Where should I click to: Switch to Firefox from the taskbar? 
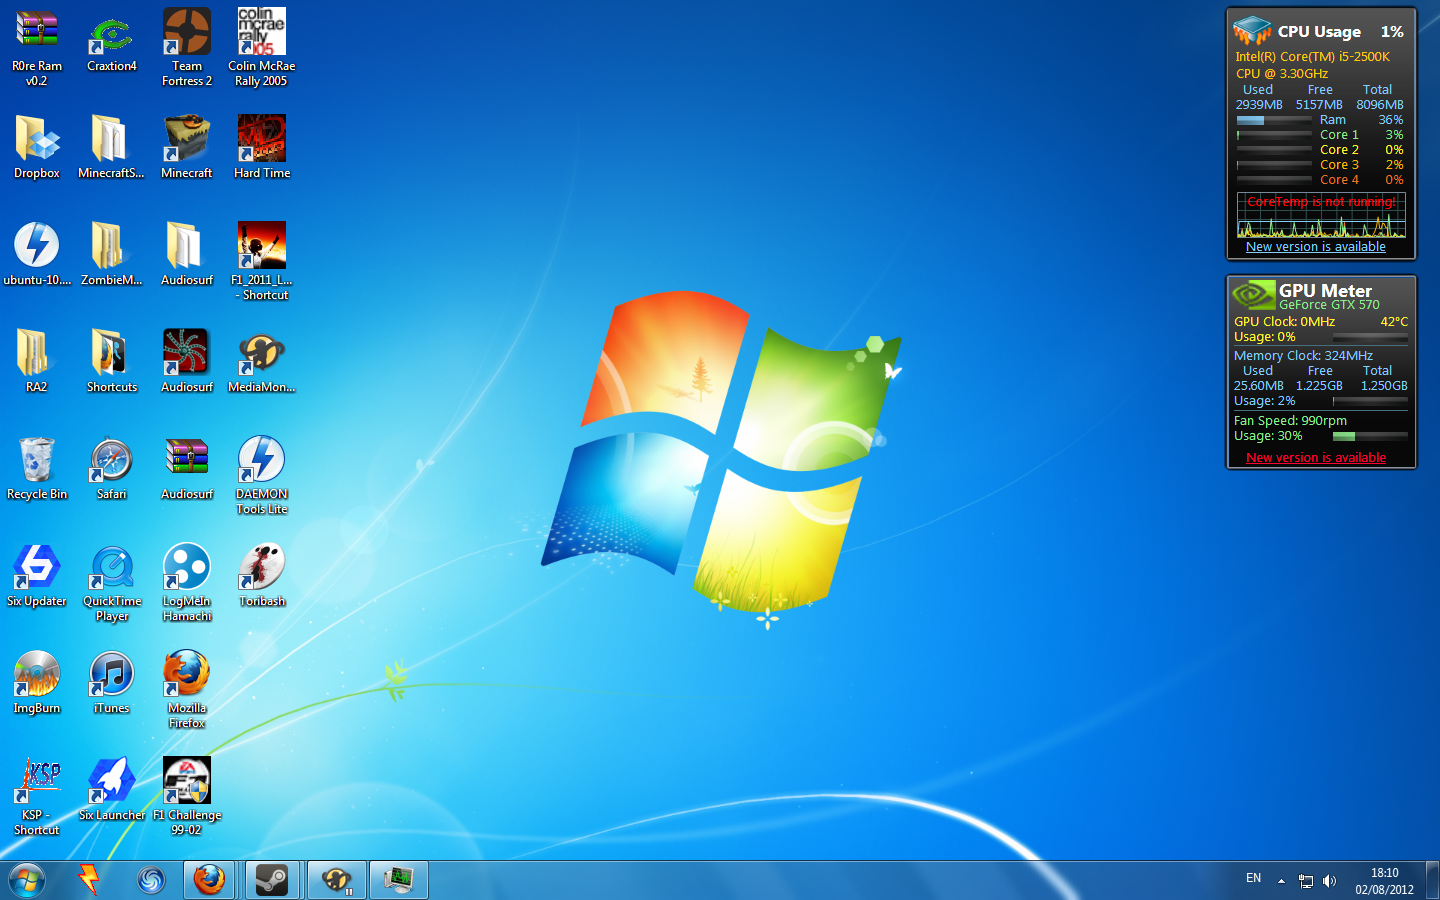(209, 880)
